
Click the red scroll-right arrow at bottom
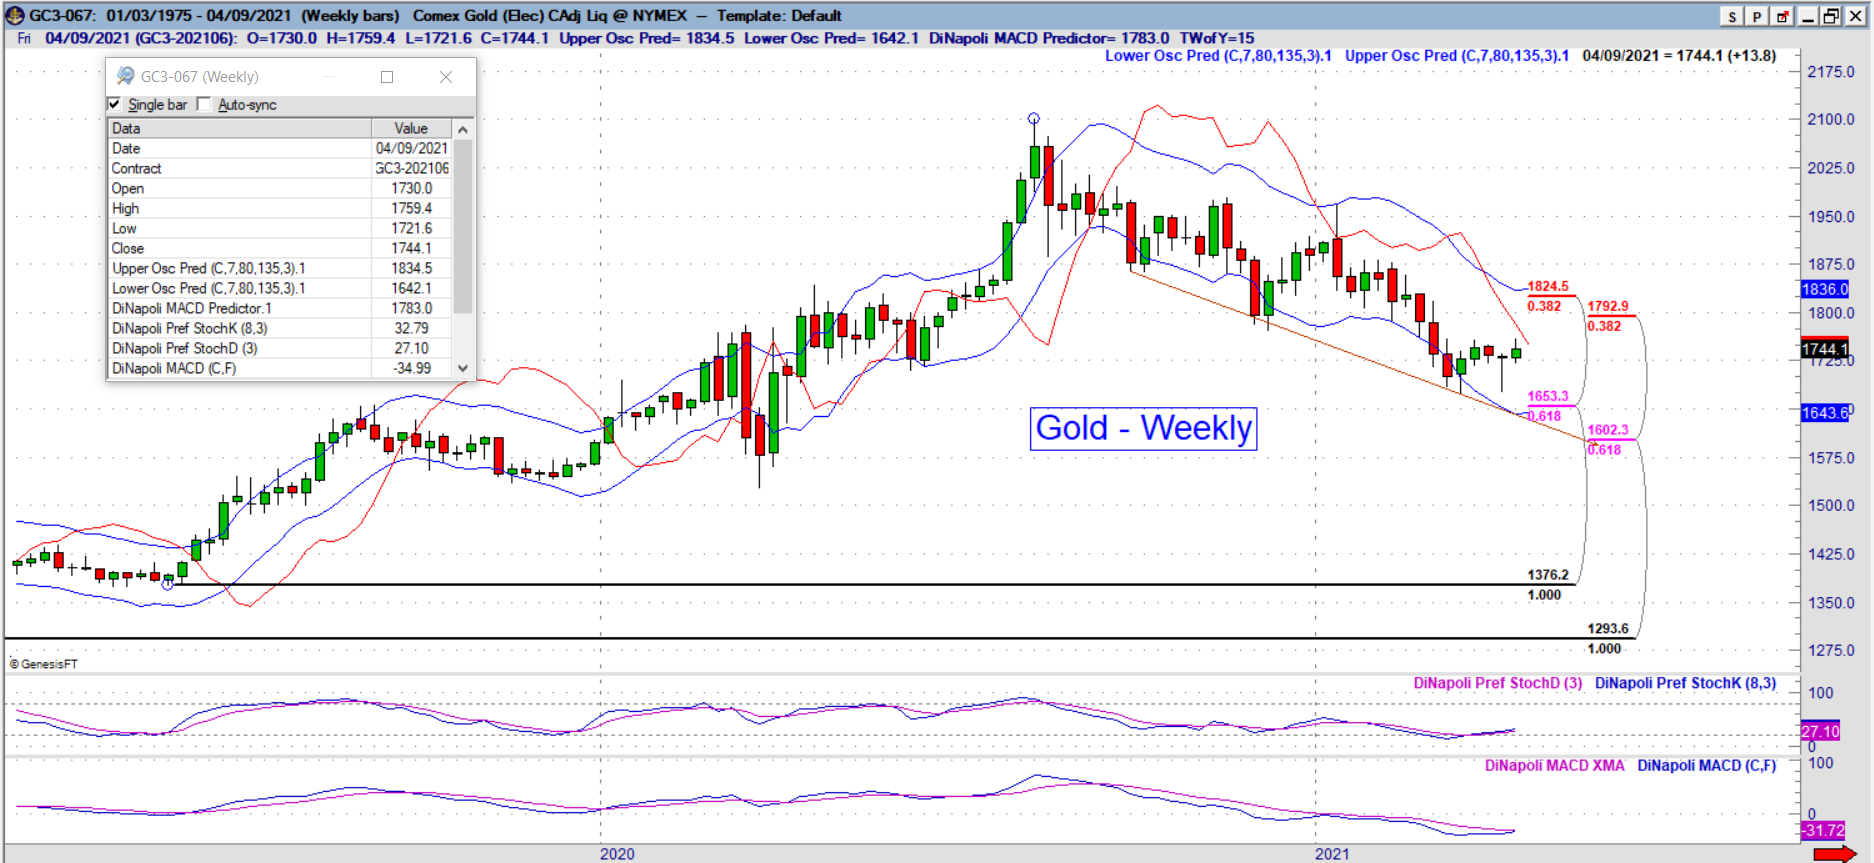coord(1834,853)
